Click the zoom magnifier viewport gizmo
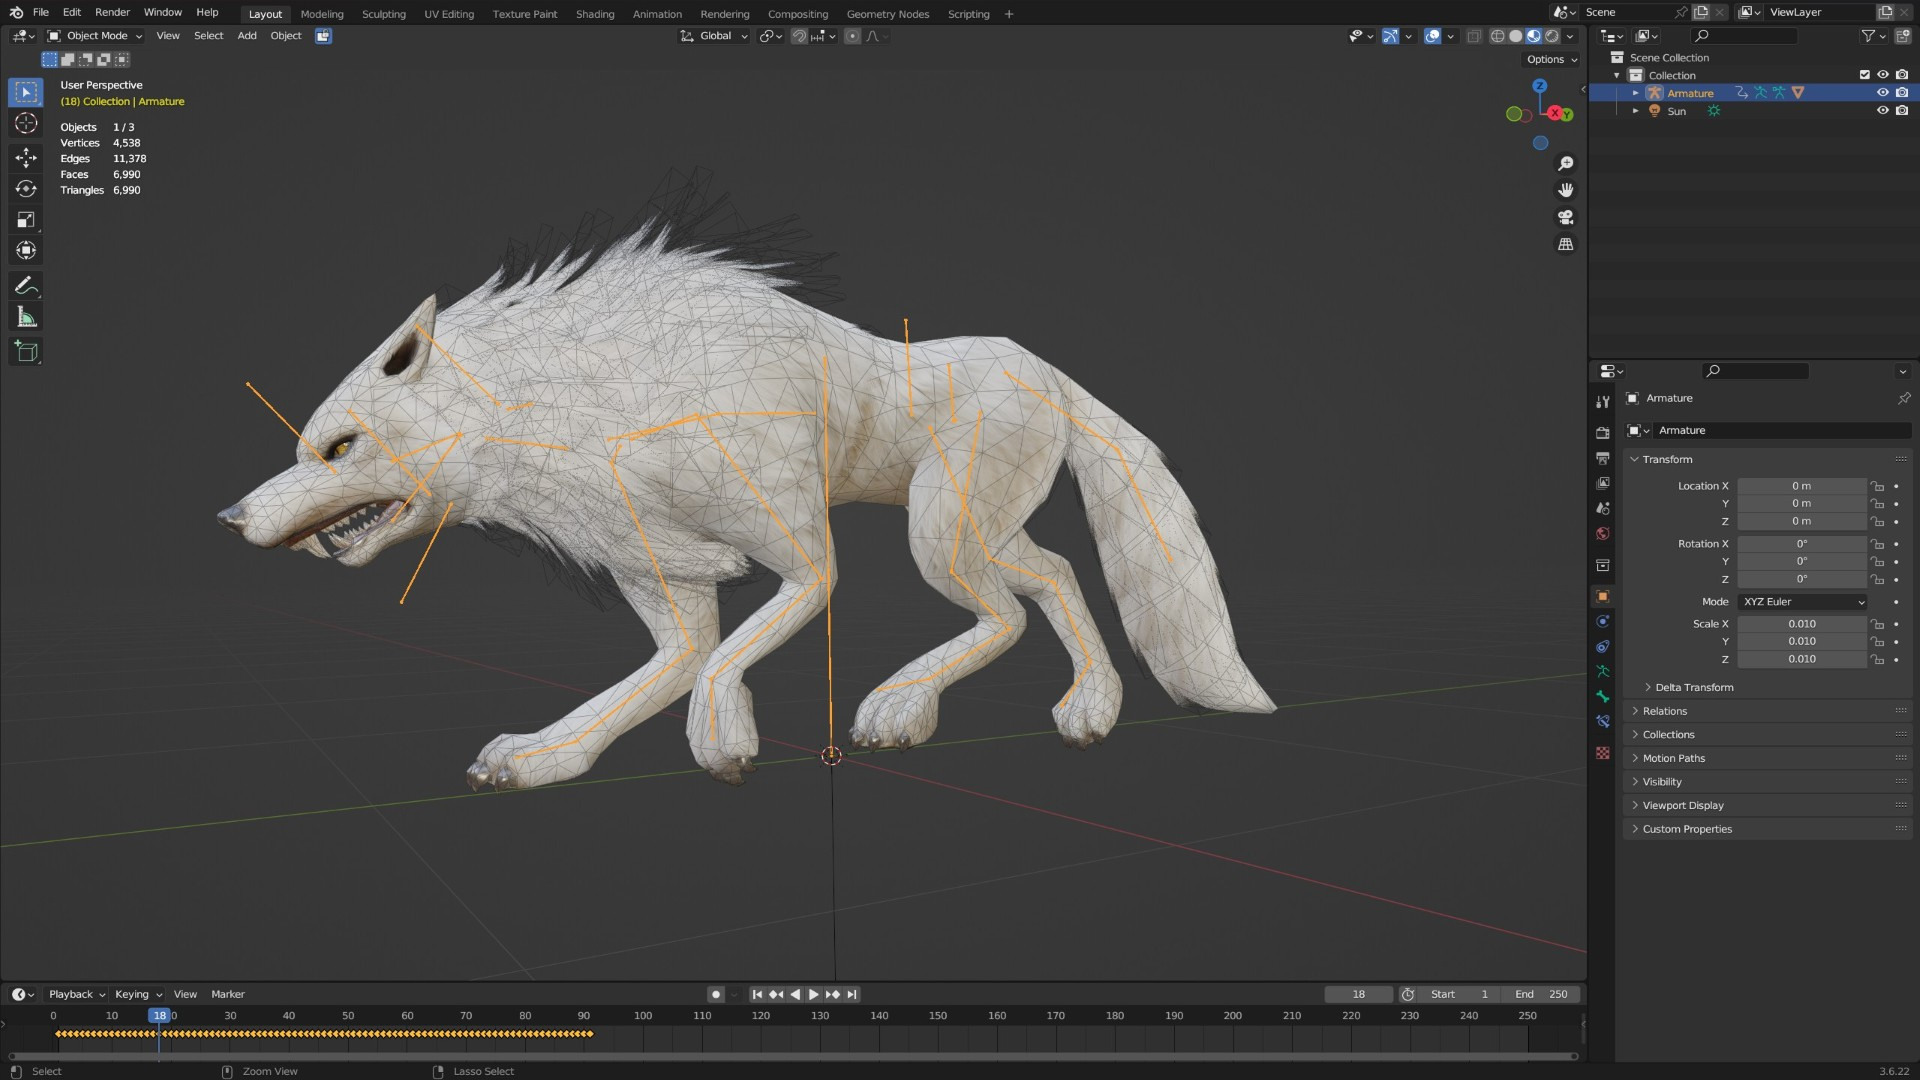The width and height of the screenshot is (1920, 1080). [x=1566, y=163]
